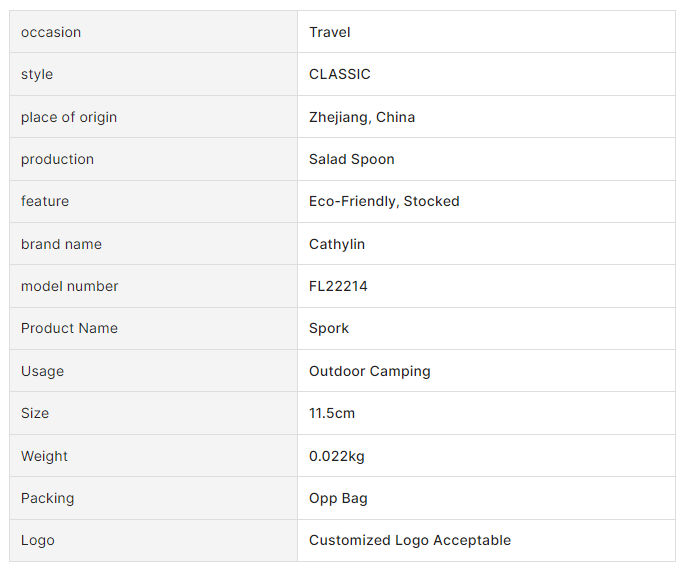Image resolution: width=689 pixels, height=569 pixels.
Task: Select 'Eco-Friendly, Stocked' feature value
Action: point(384,201)
